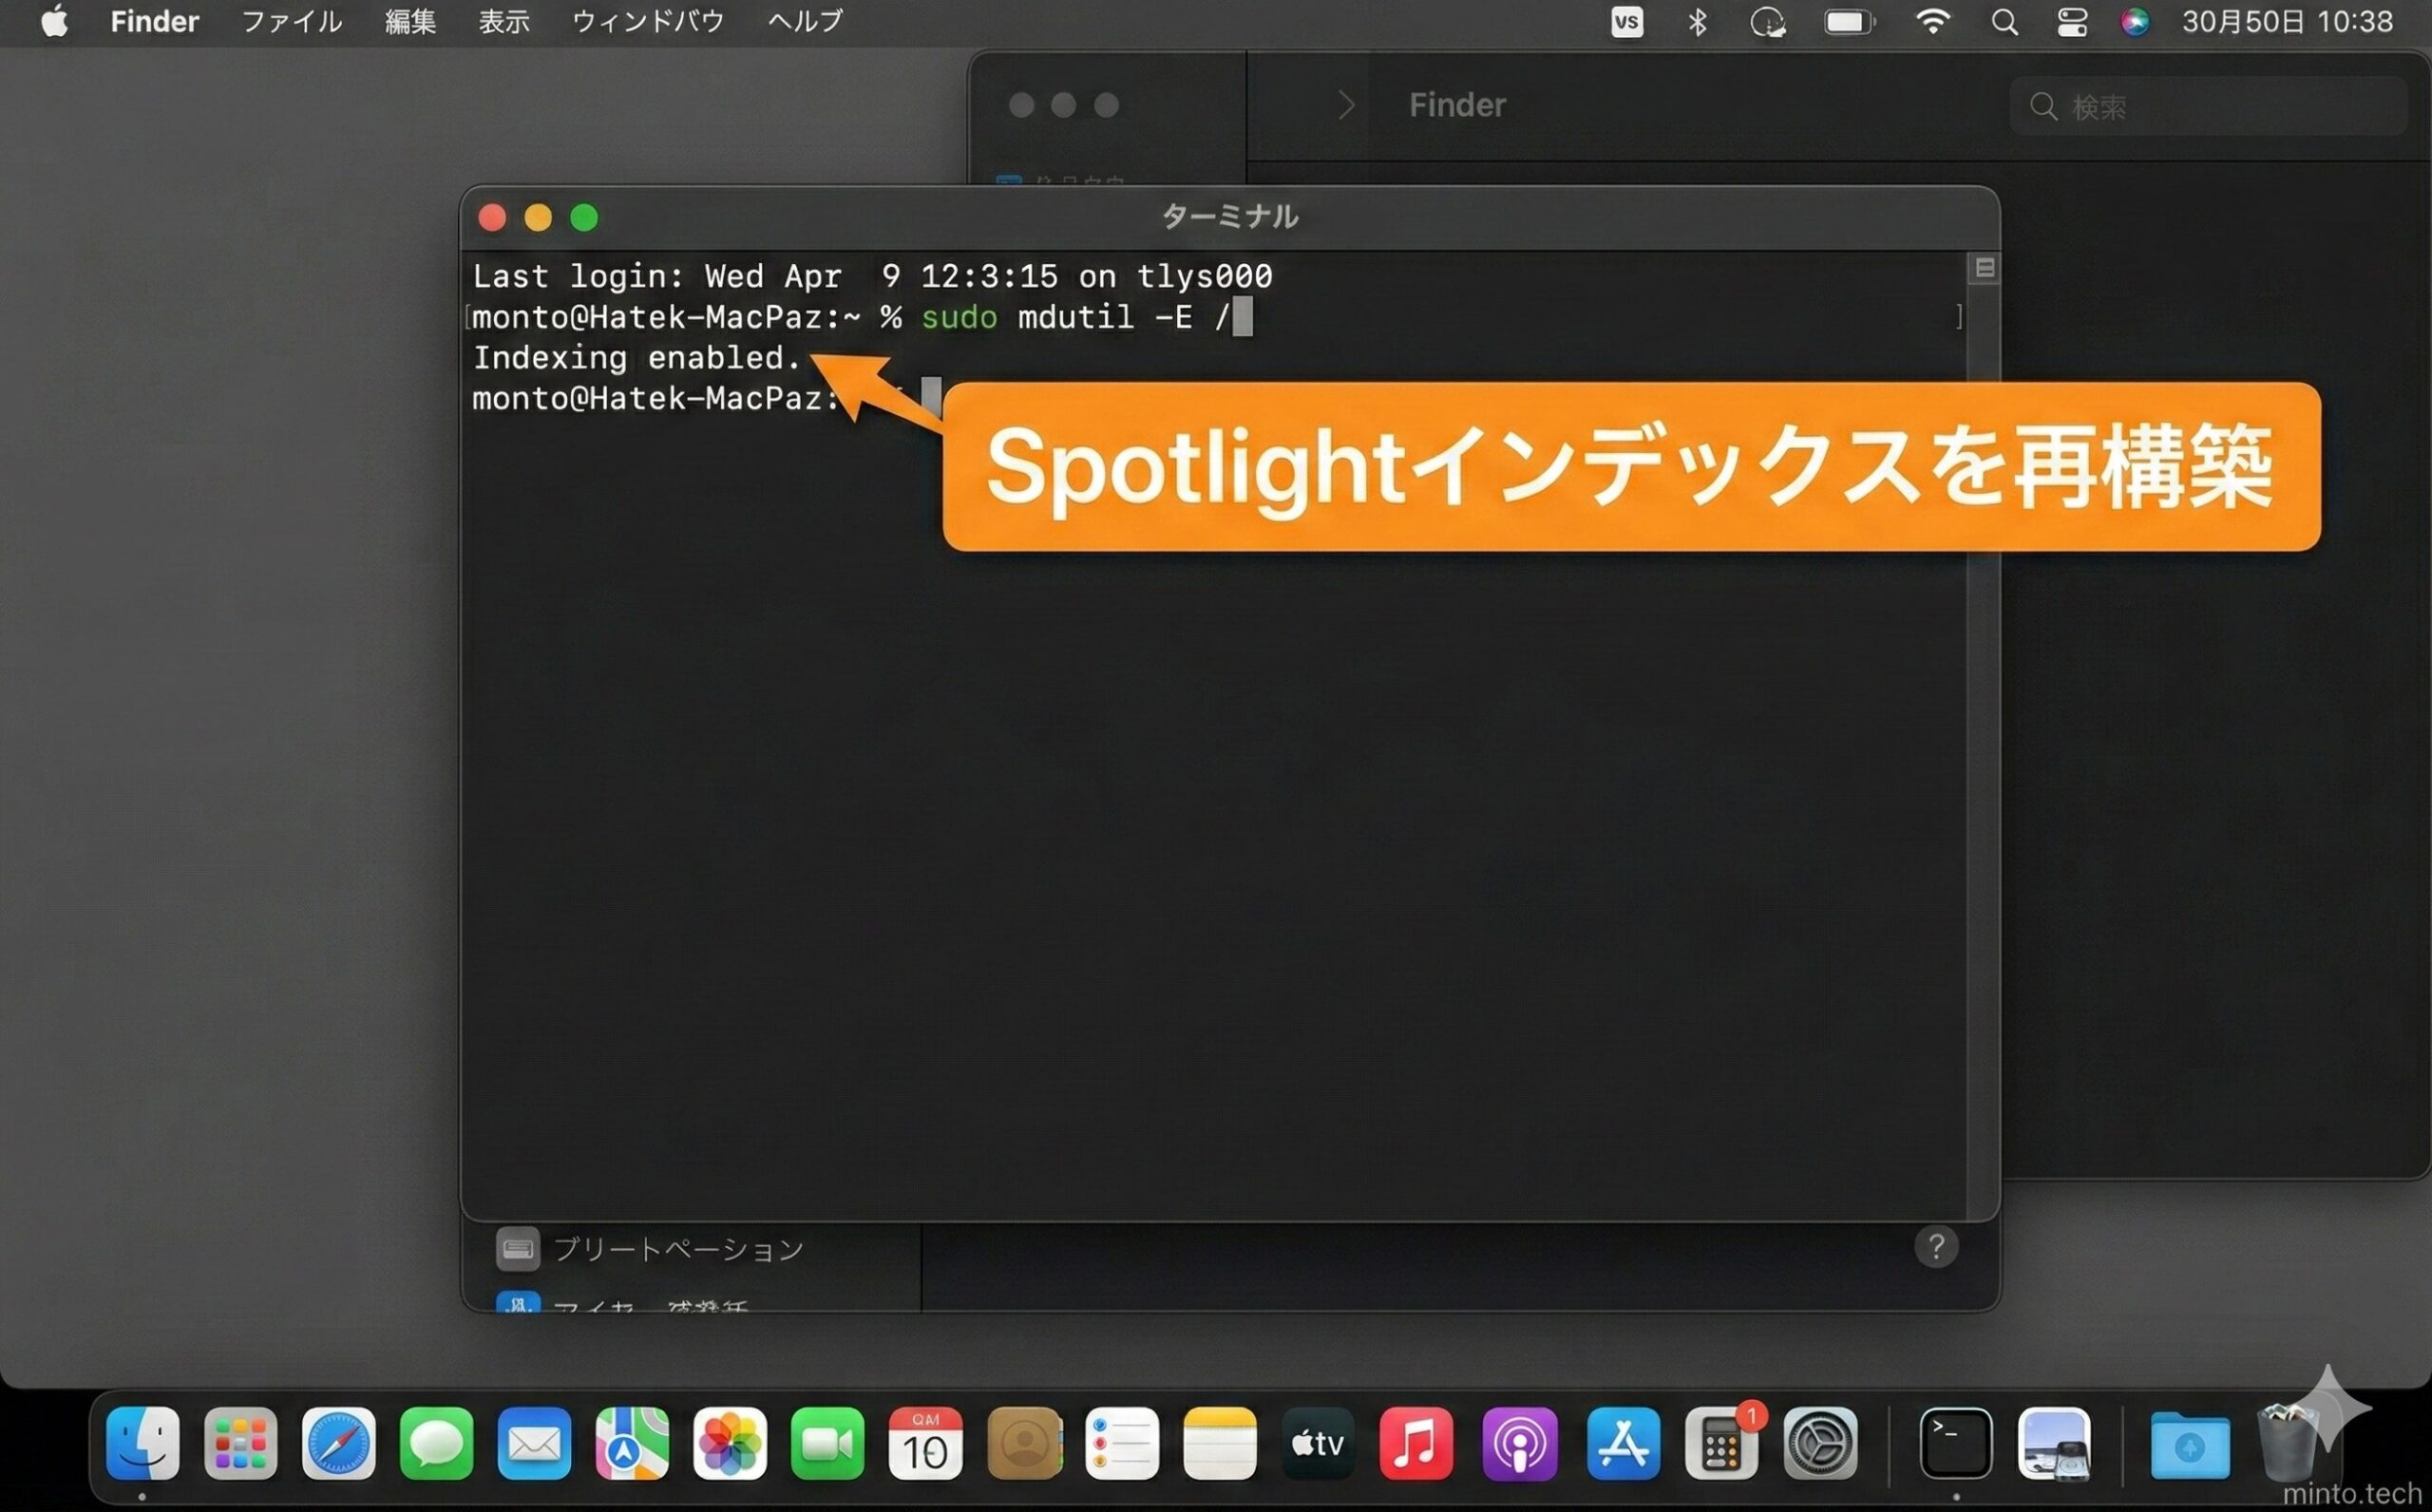This screenshot has height=1512, width=2432.
Task: Open Calculator showing the notification badge
Action: 1721,1445
